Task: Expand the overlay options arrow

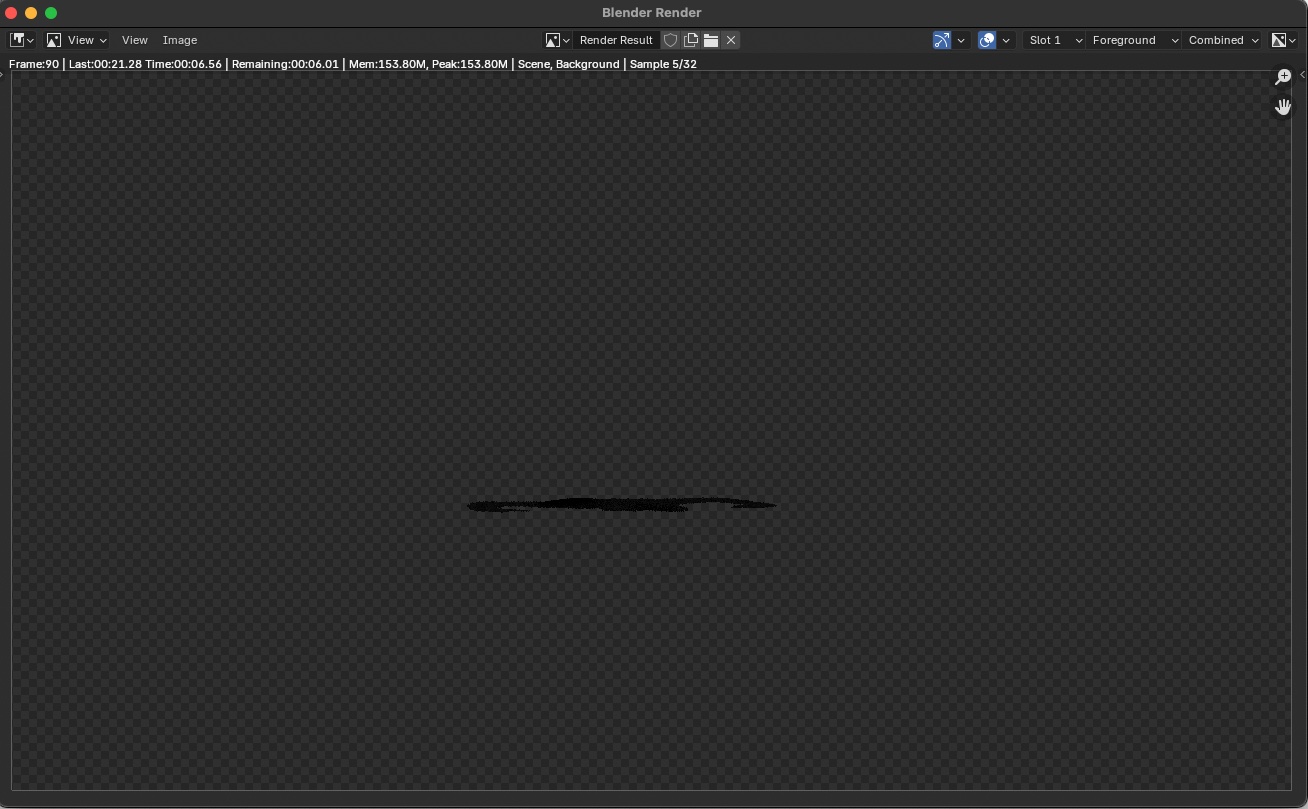Action: coord(1006,40)
